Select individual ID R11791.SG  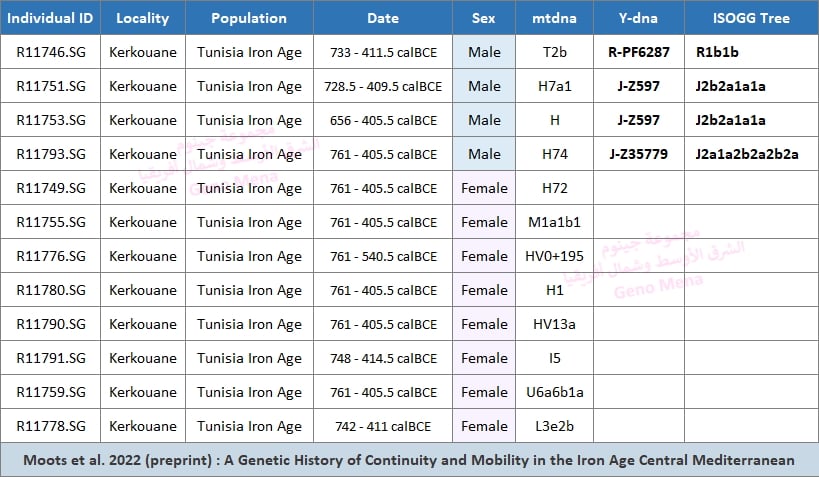[x=51, y=358]
